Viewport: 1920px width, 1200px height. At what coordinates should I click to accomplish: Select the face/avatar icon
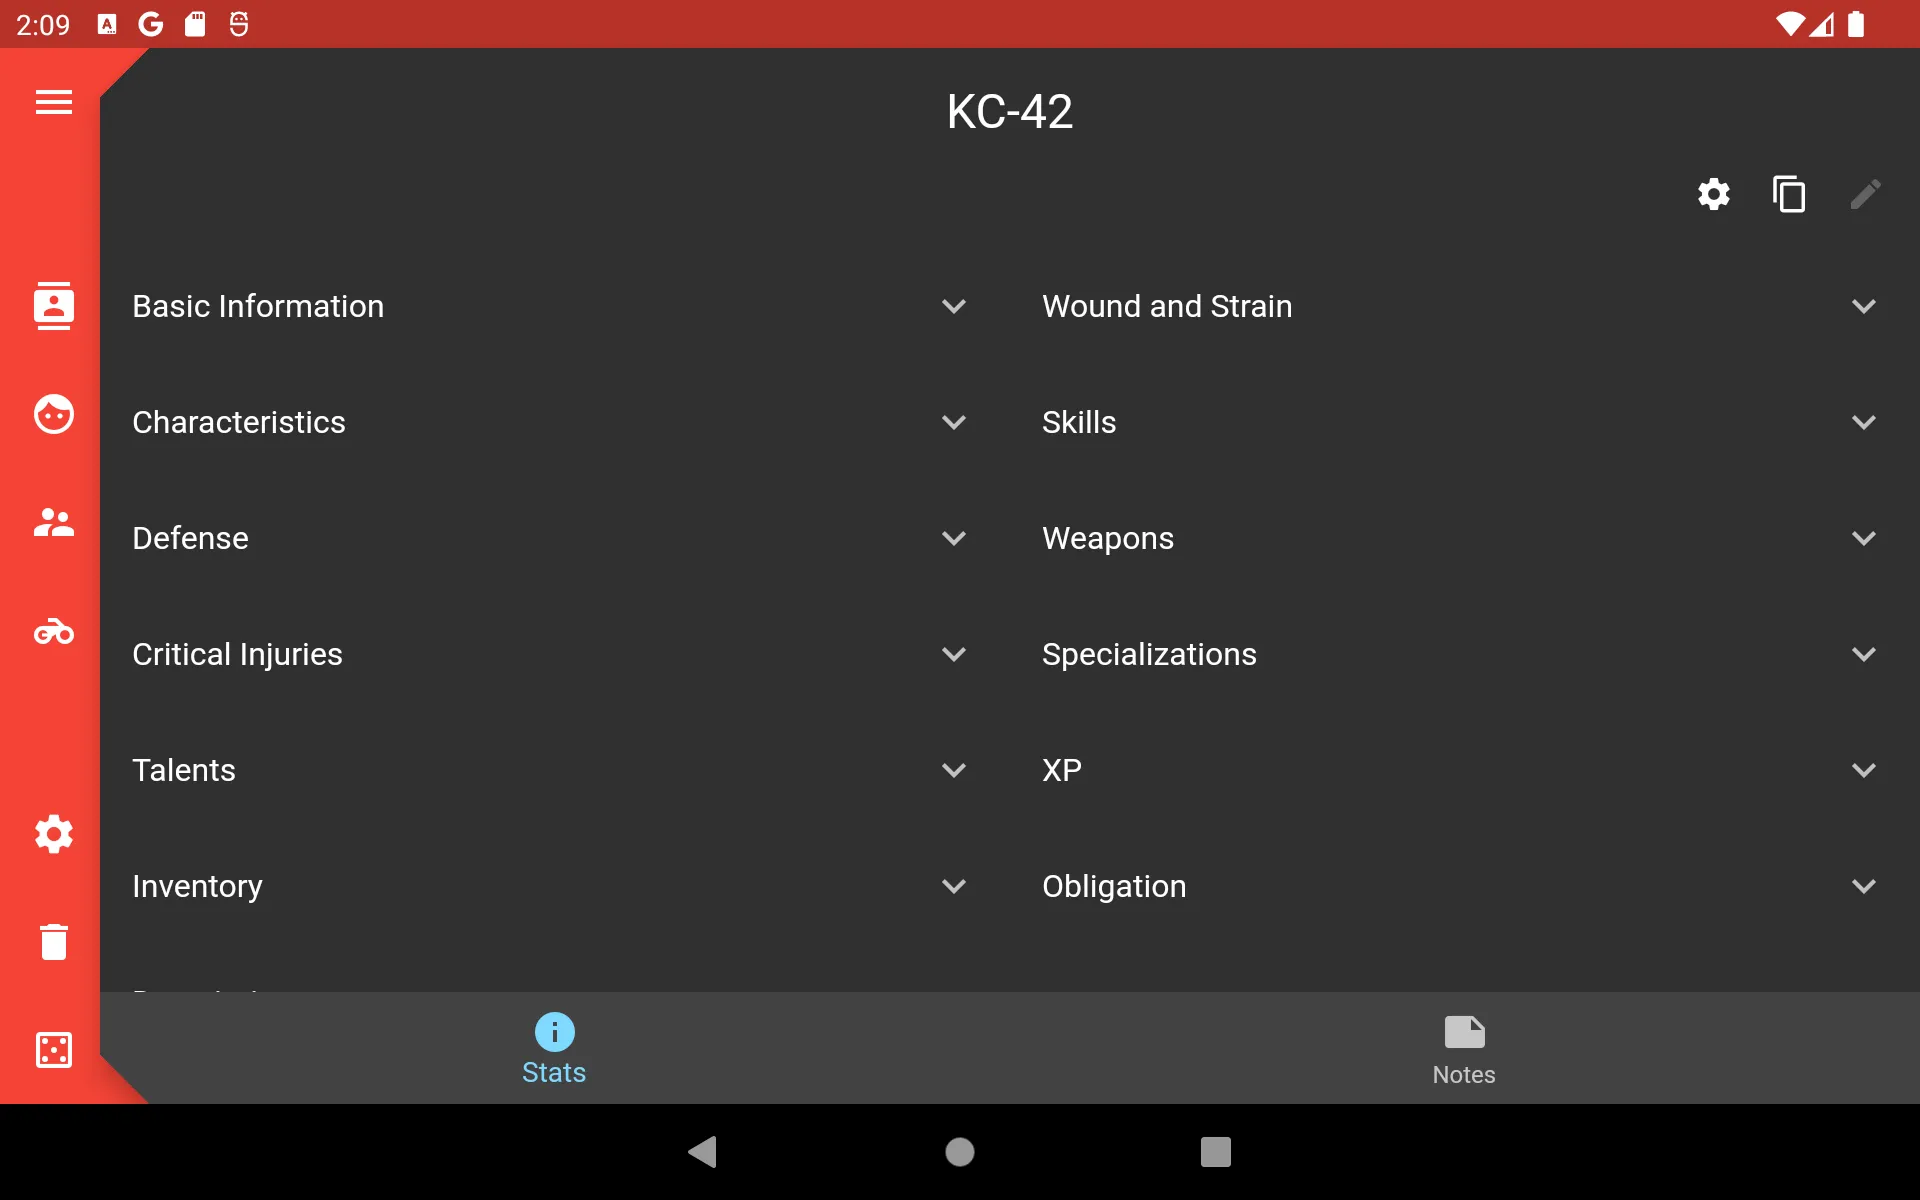pos(53,413)
